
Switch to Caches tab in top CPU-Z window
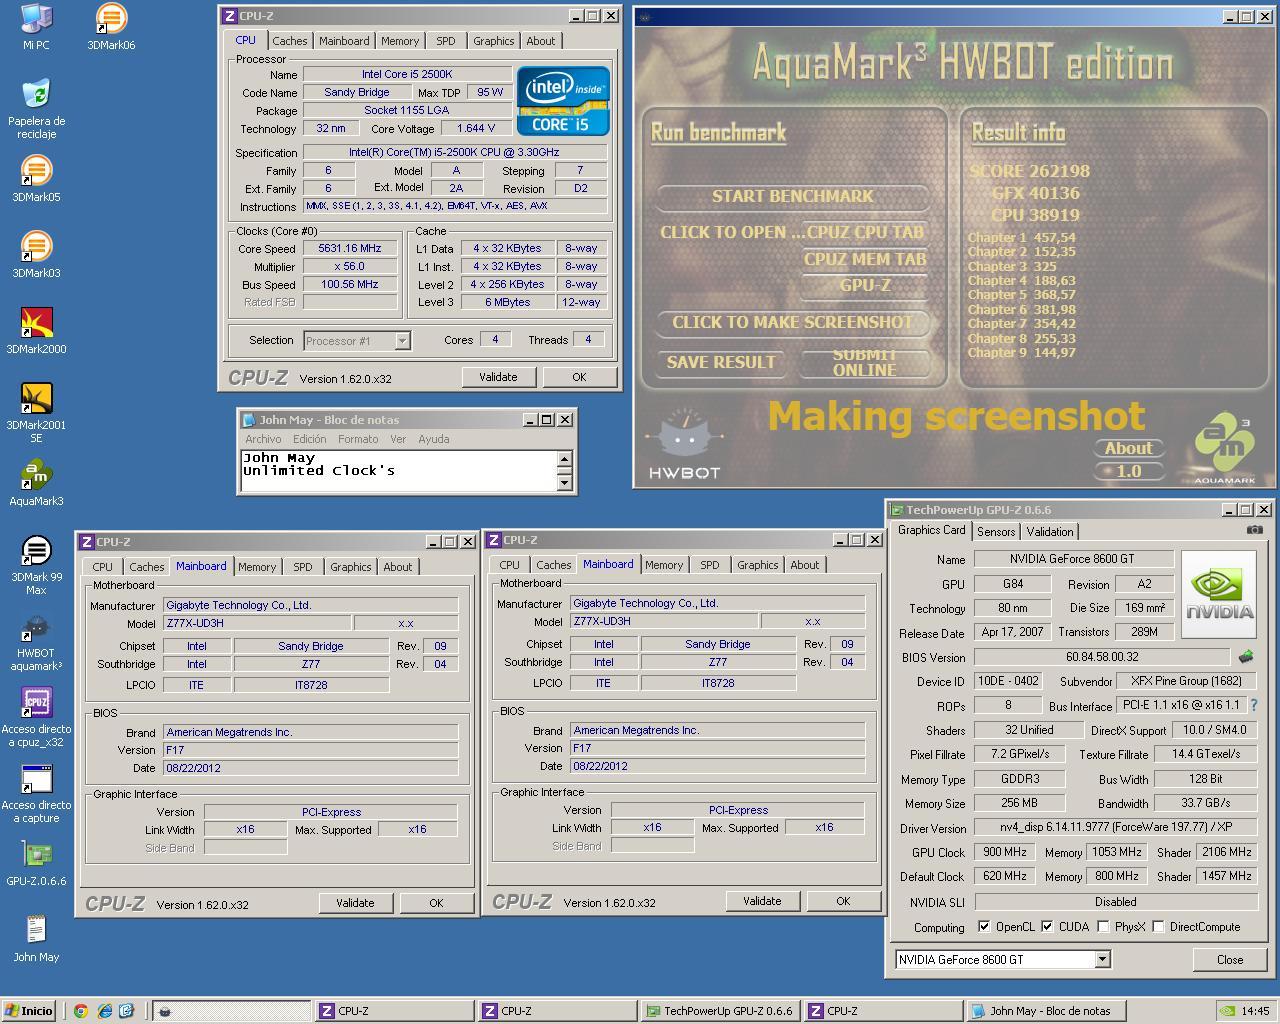click(x=290, y=41)
